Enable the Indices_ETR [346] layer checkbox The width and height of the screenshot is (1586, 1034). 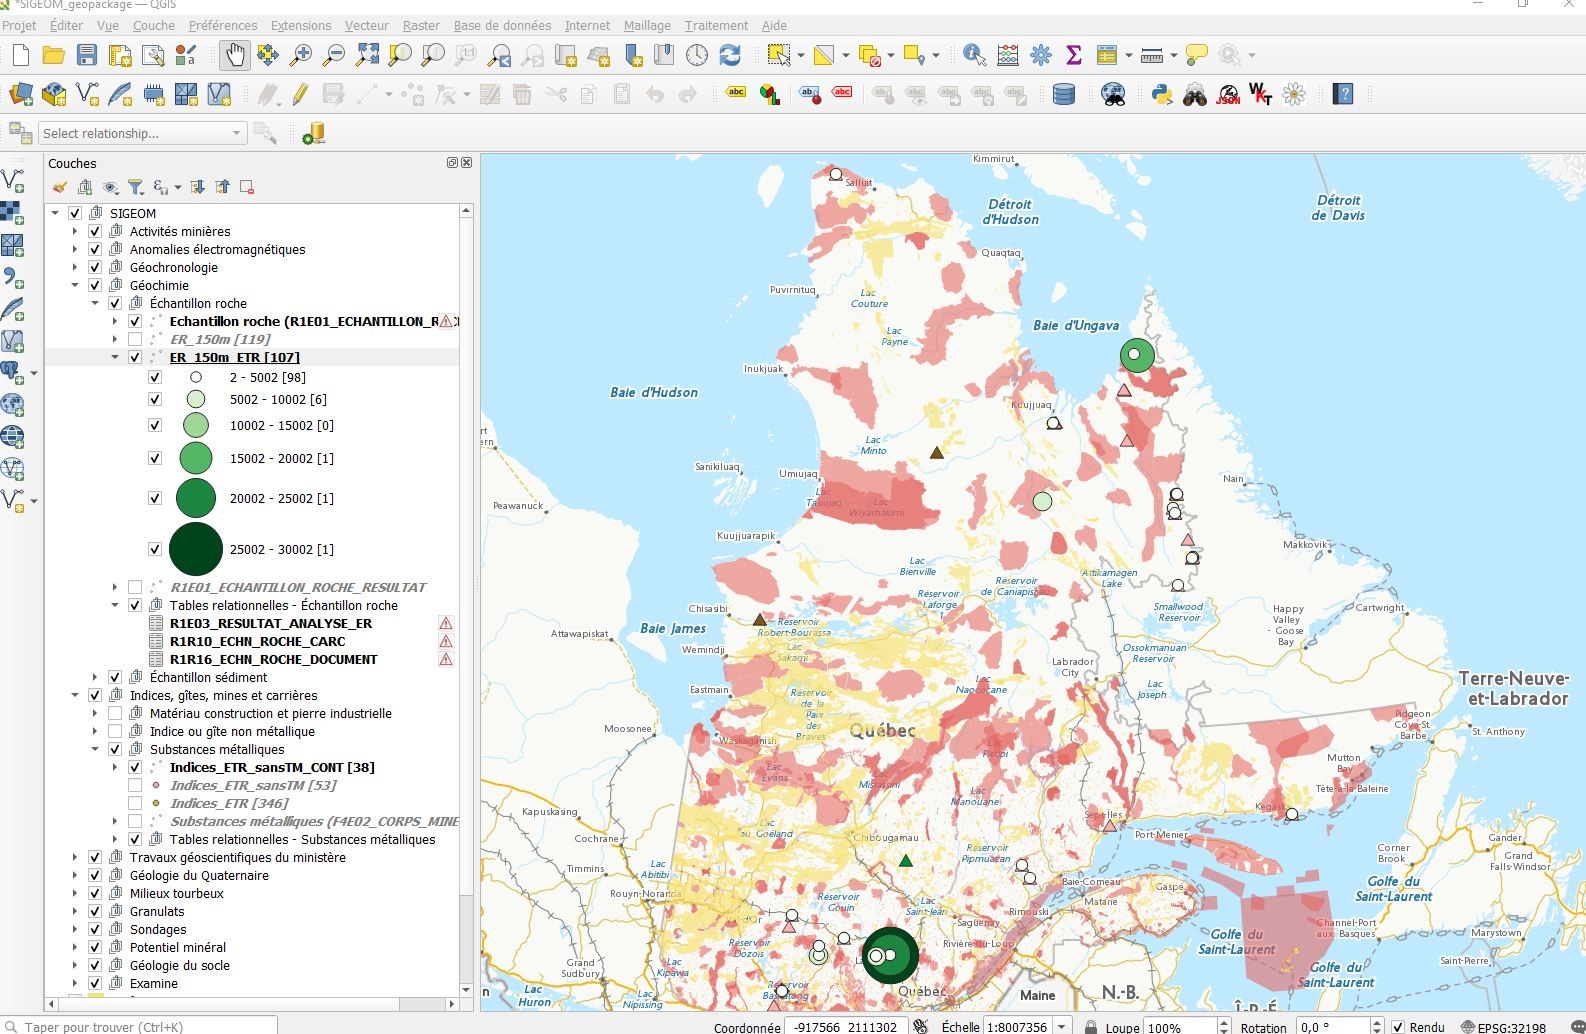[135, 803]
